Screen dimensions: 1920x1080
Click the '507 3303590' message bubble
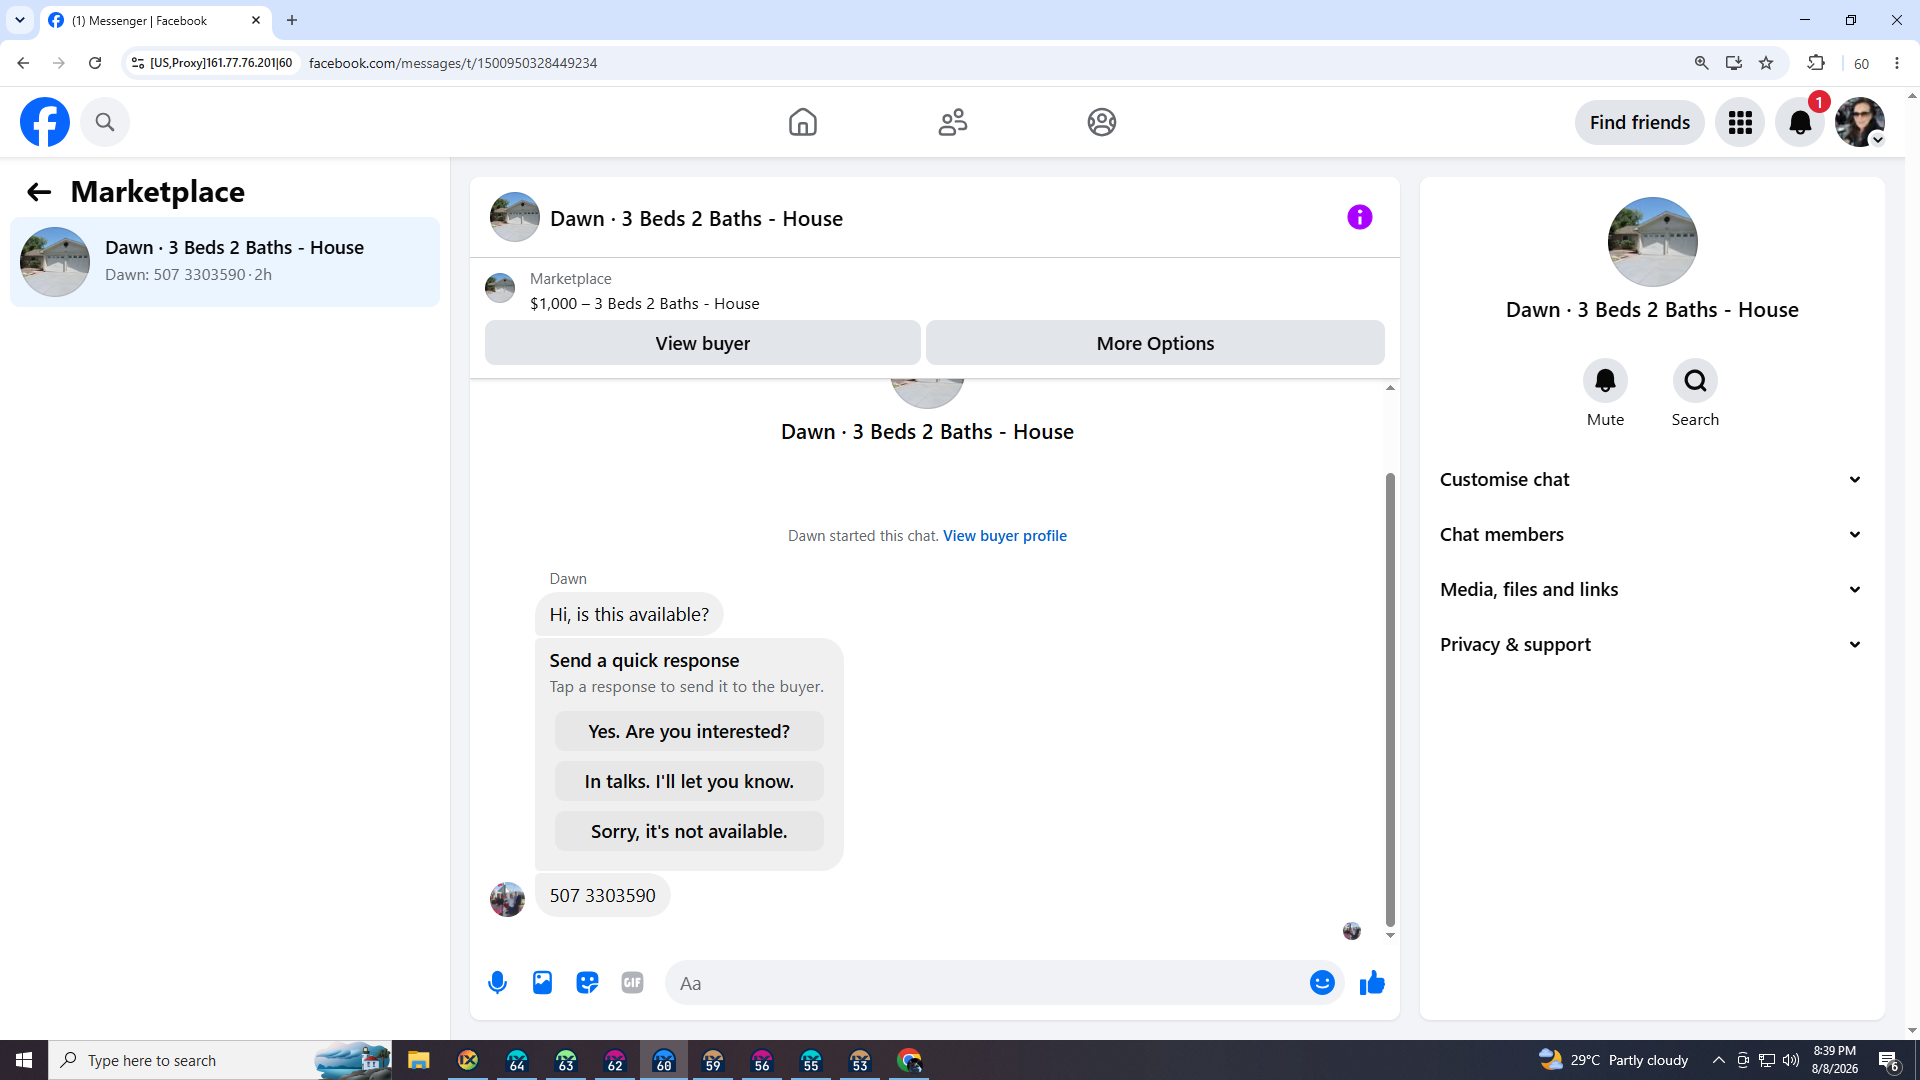[602, 895]
